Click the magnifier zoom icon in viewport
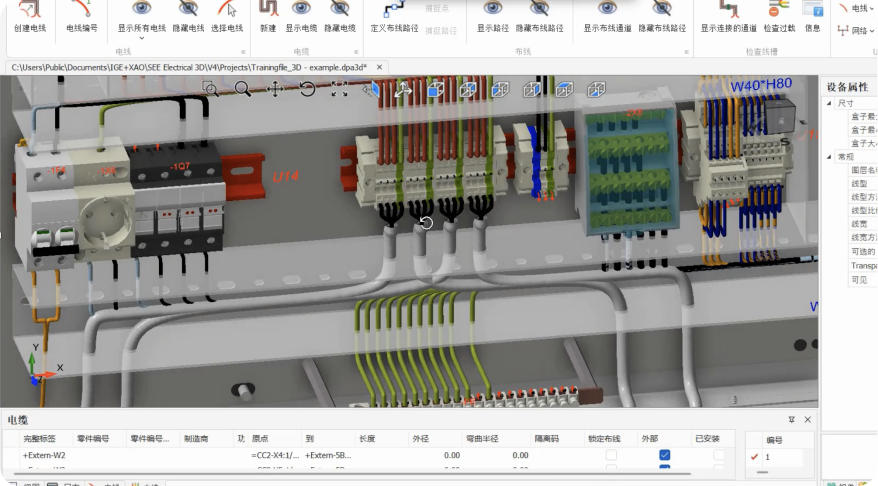This screenshot has width=878, height=486. click(x=242, y=88)
